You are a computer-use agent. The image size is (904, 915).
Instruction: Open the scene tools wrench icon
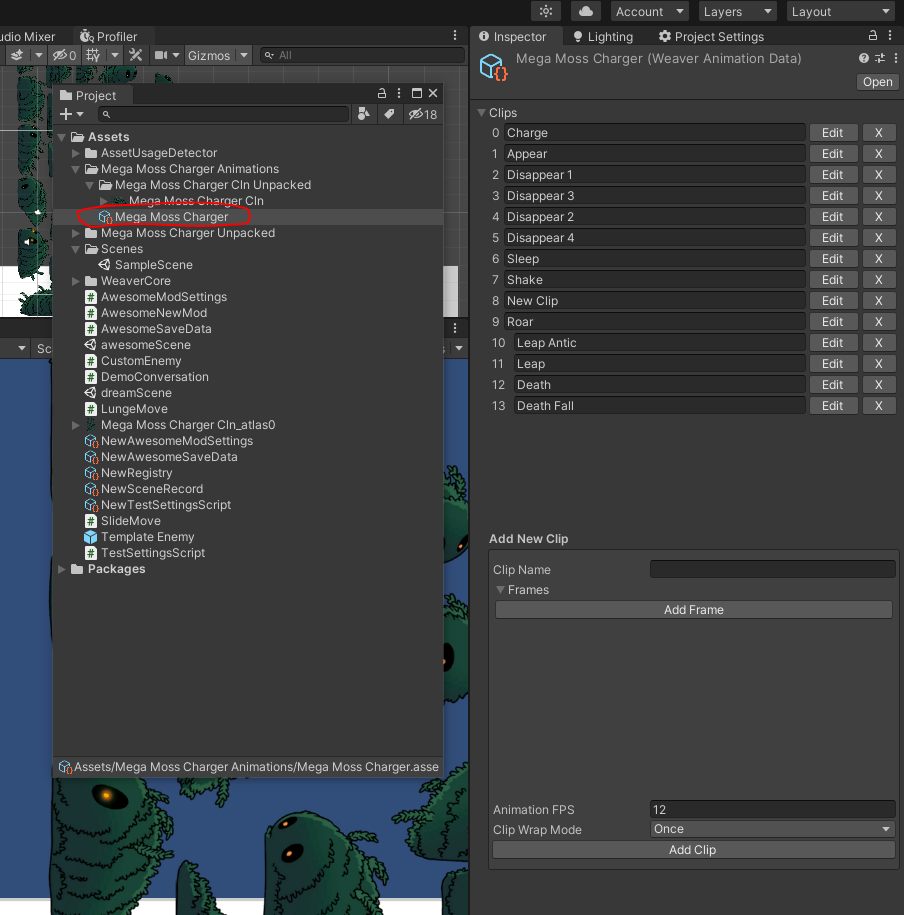click(136, 55)
